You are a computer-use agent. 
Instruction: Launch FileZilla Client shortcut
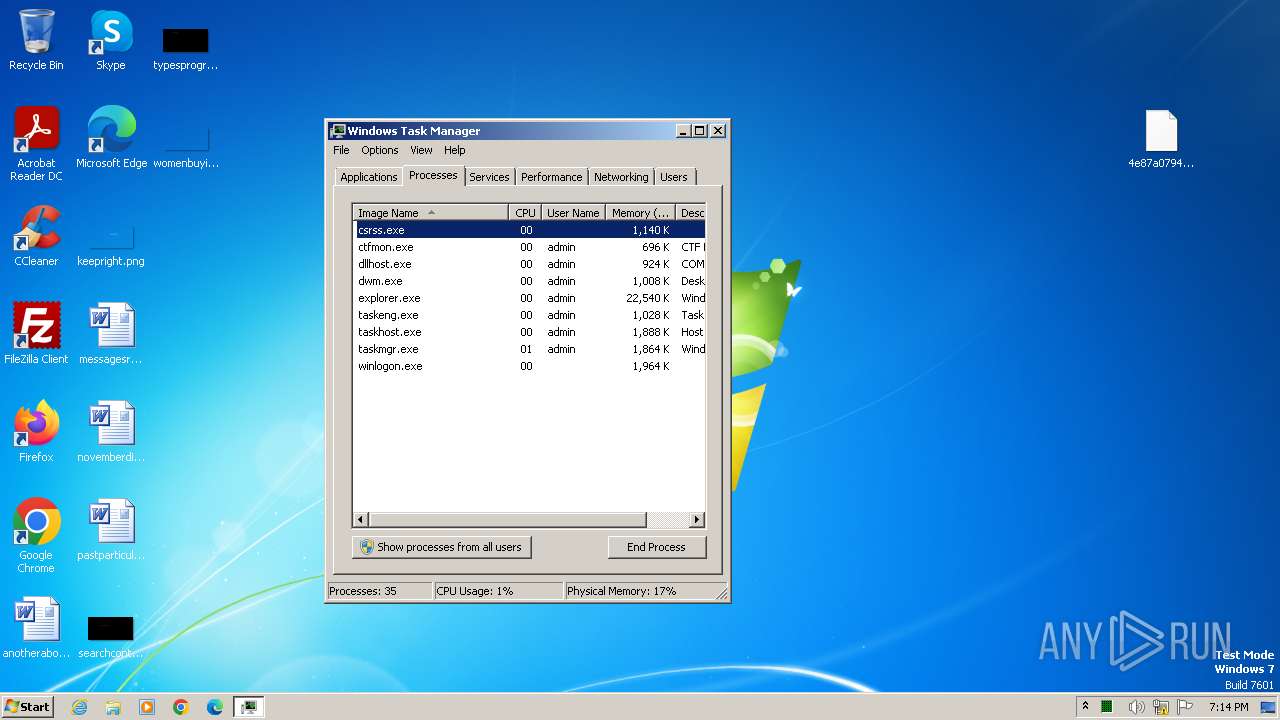coord(36,334)
